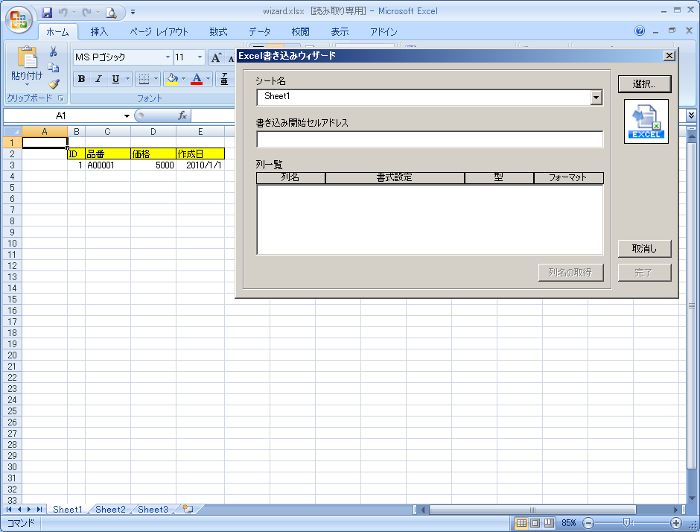700x532 pixels.
Task: Click the zoom slider handle
Action: [627, 523]
